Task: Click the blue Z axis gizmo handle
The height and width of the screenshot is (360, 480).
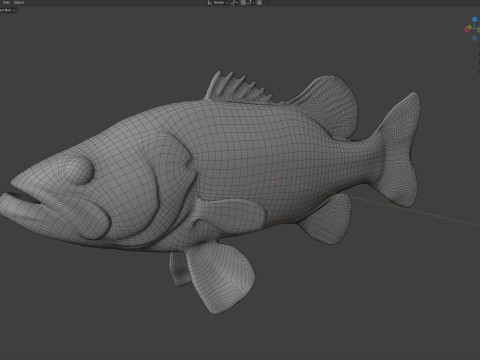Action: 474,19
